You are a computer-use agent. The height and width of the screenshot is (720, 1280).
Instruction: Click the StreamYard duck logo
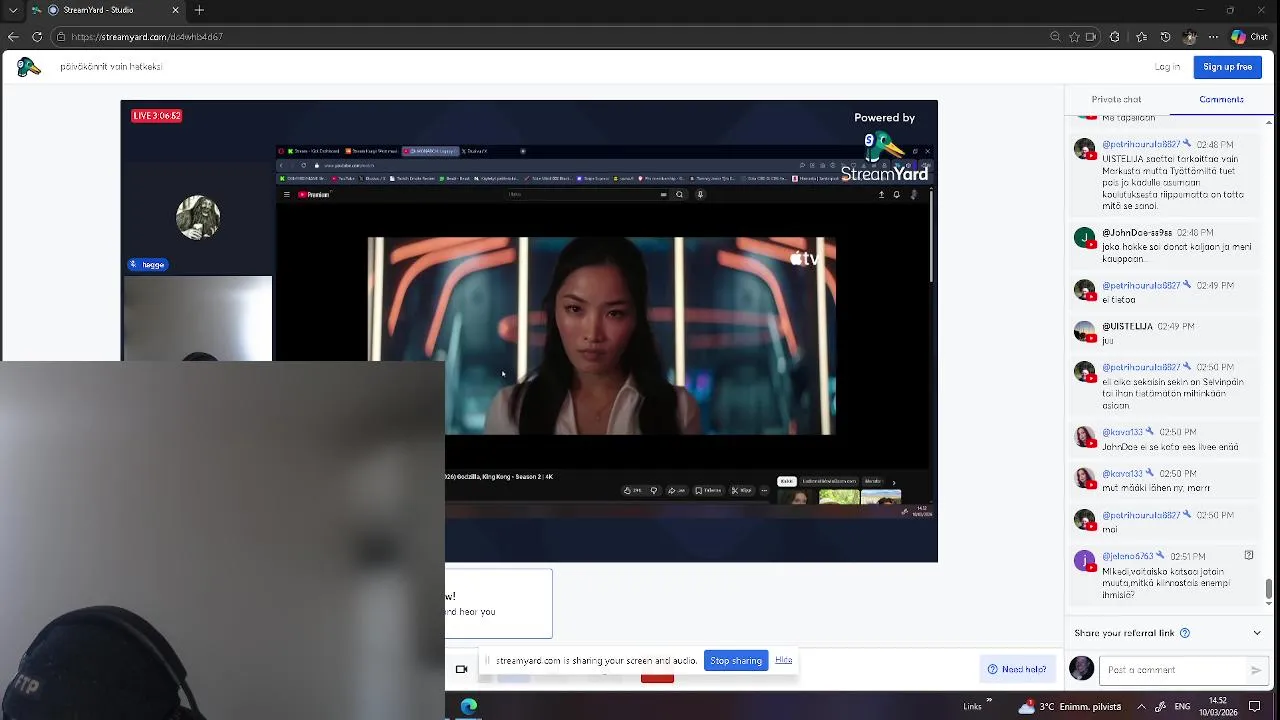28,67
